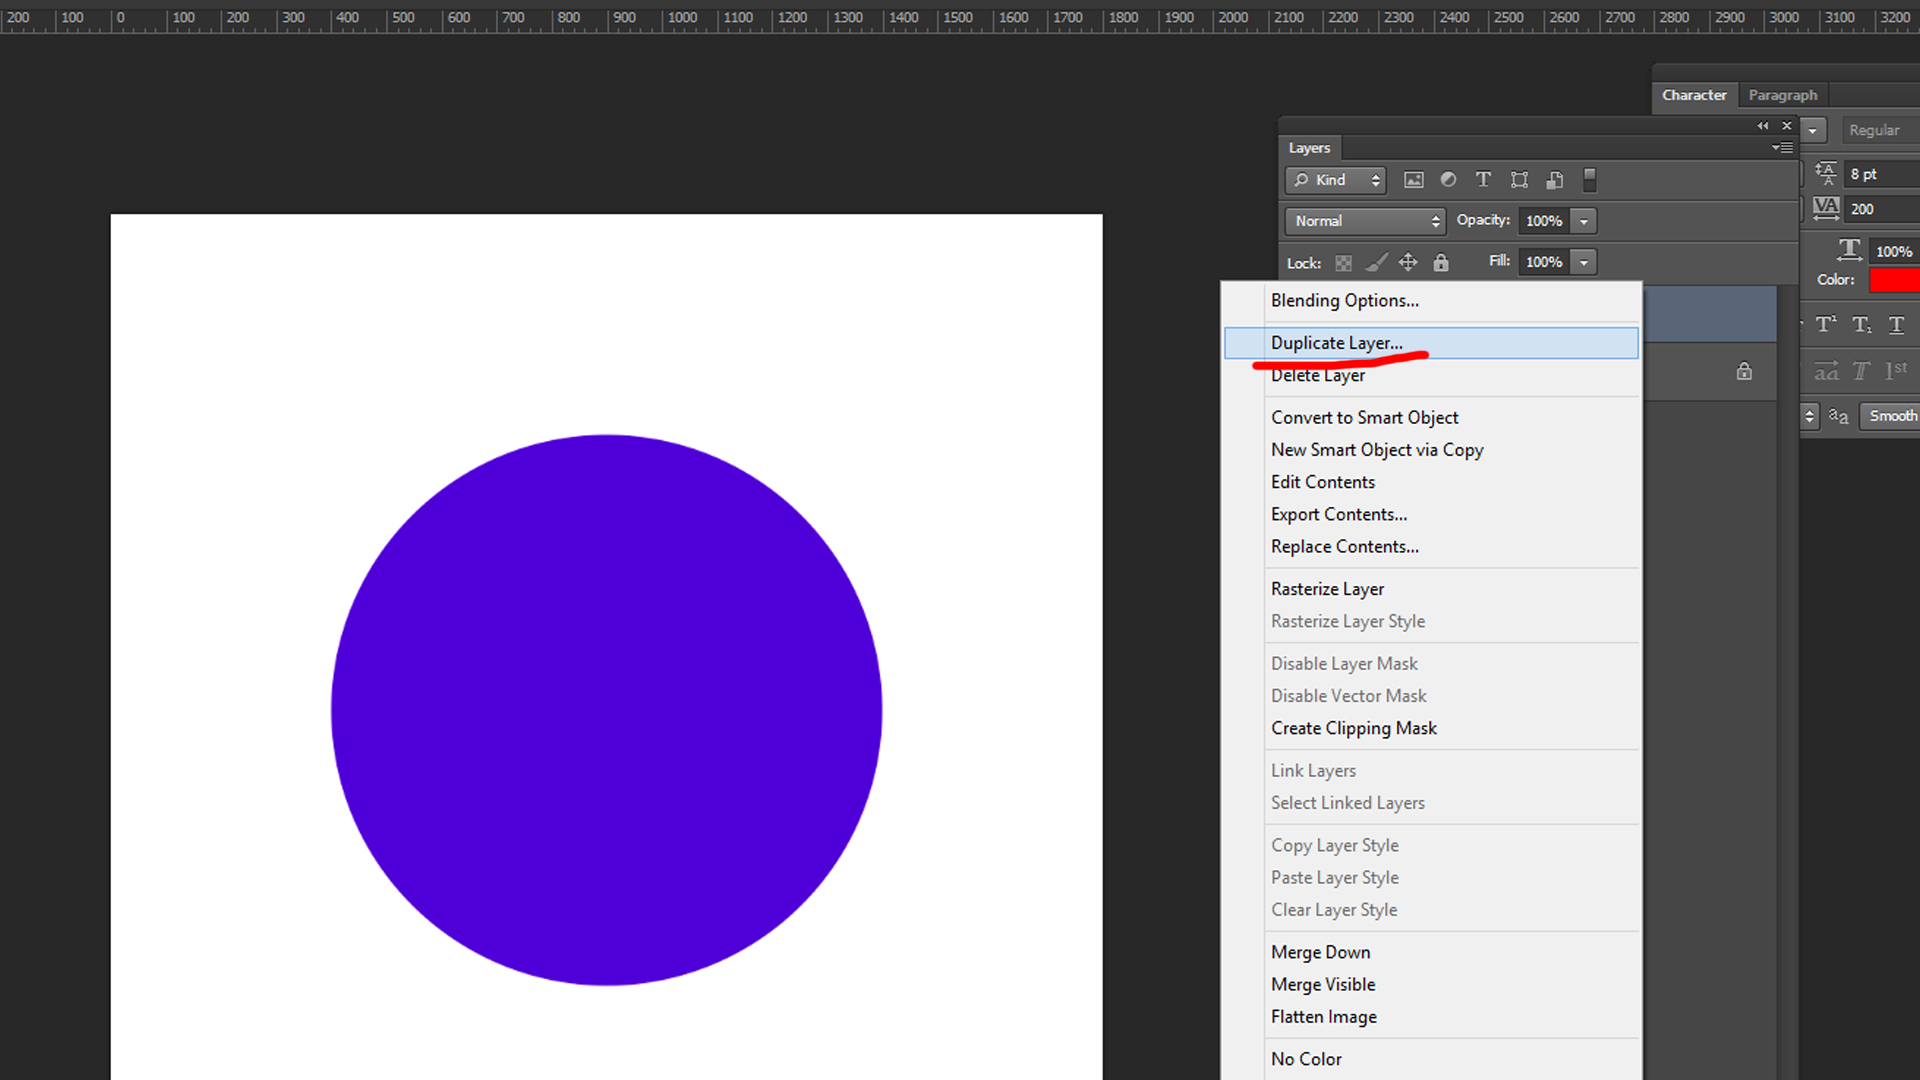Viewport: 1920px width, 1080px height.
Task: Switch to the Character tab
Action: click(1694, 95)
